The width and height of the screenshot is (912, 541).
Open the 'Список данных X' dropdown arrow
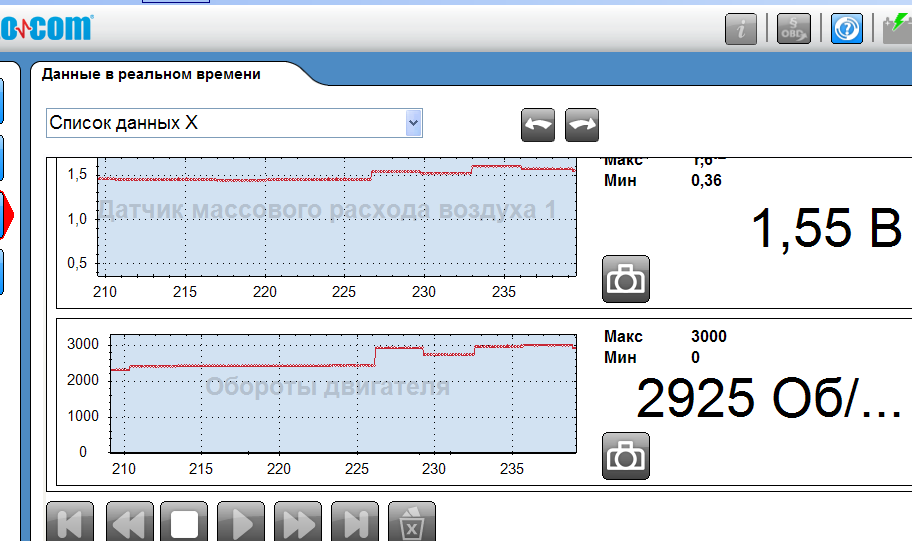(414, 123)
